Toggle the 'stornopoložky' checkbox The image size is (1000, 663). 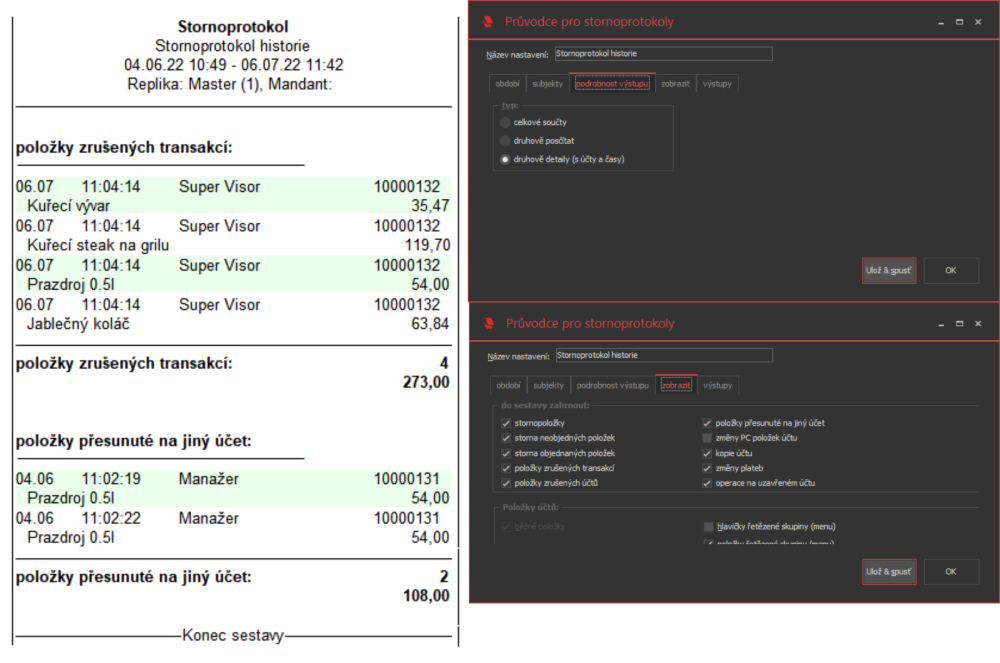[x=506, y=423]
